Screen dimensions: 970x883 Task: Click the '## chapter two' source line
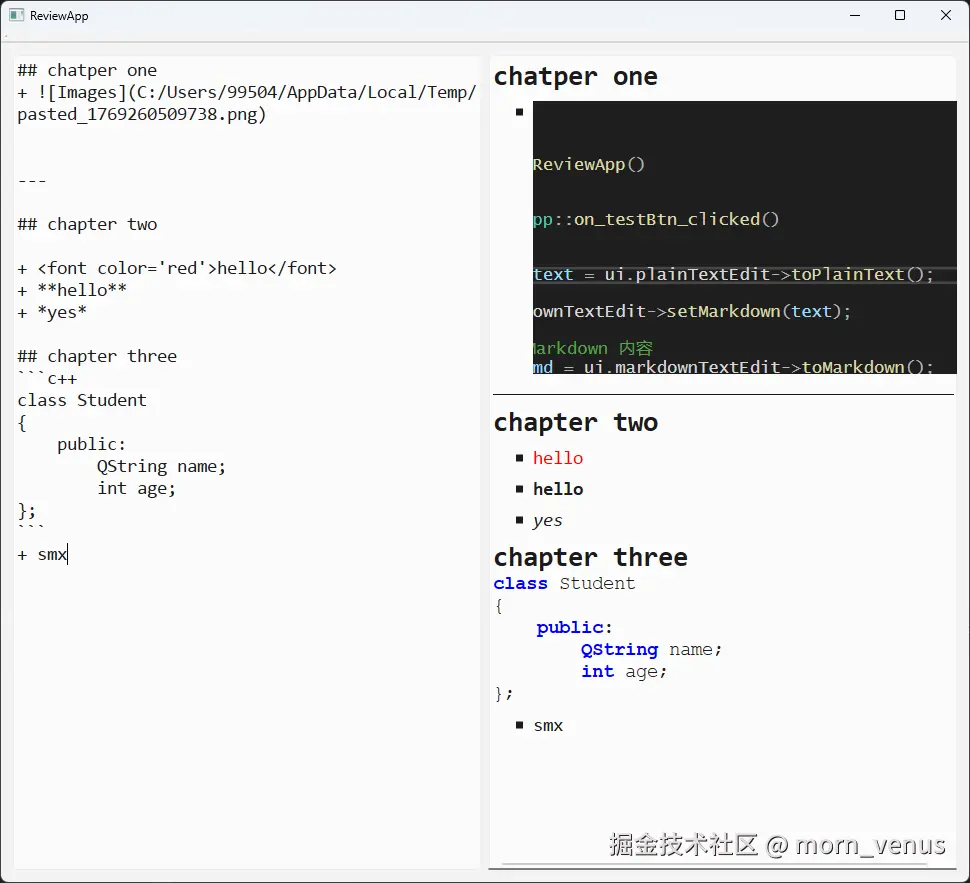tap(87, 224)
